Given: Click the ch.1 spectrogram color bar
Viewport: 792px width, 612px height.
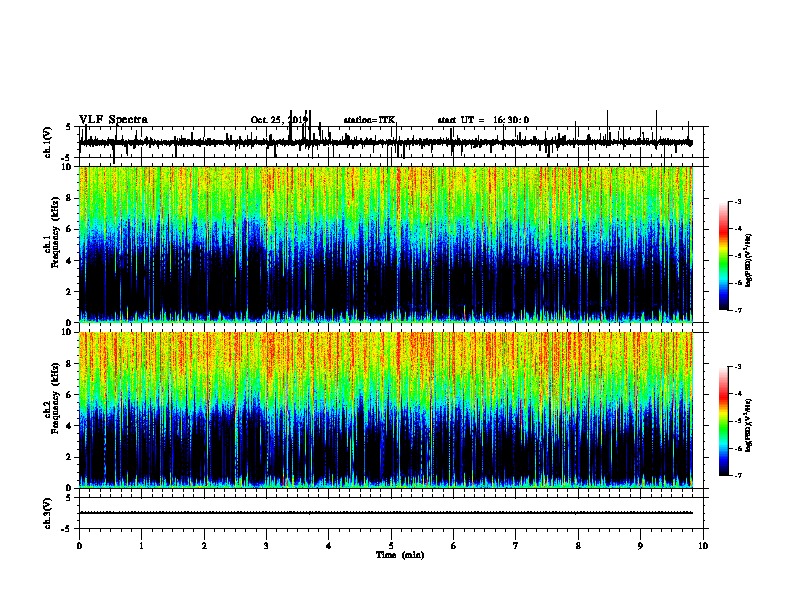Looking at the screenshot, I should pyautogui.click(x=724, y=256).
